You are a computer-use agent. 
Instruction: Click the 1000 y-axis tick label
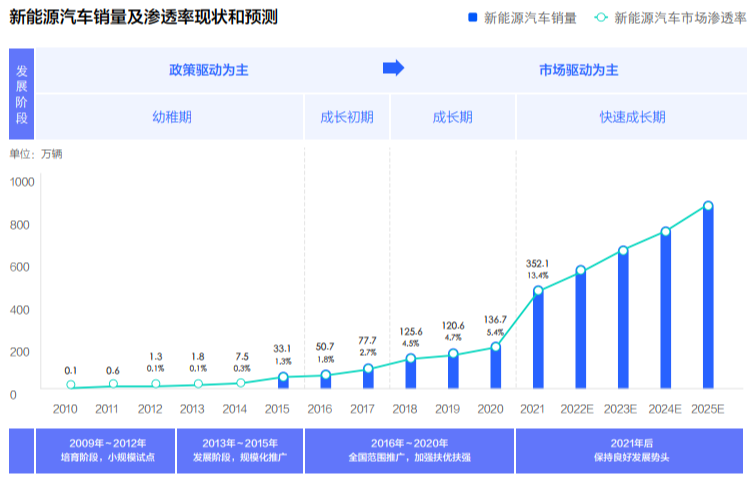point(22,182)
